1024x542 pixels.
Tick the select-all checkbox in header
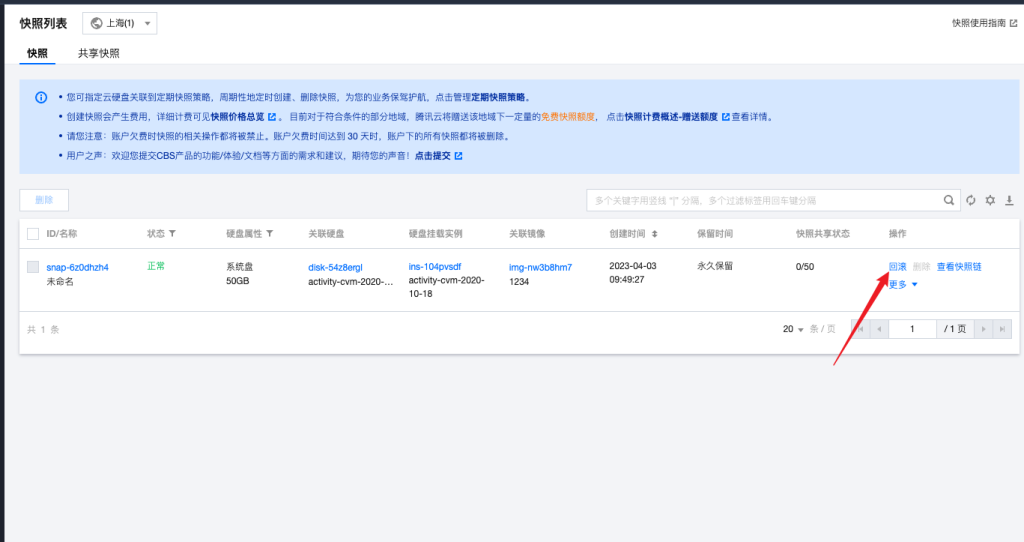coord(33,234)
